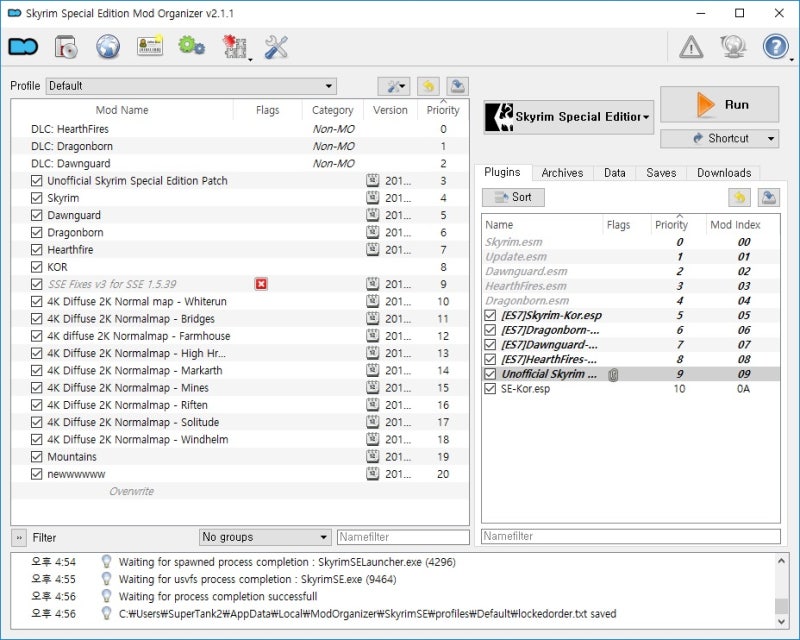Expand the Filter panel arrow button
This screenshot has width=800, height=640.
tap(19, 537)
